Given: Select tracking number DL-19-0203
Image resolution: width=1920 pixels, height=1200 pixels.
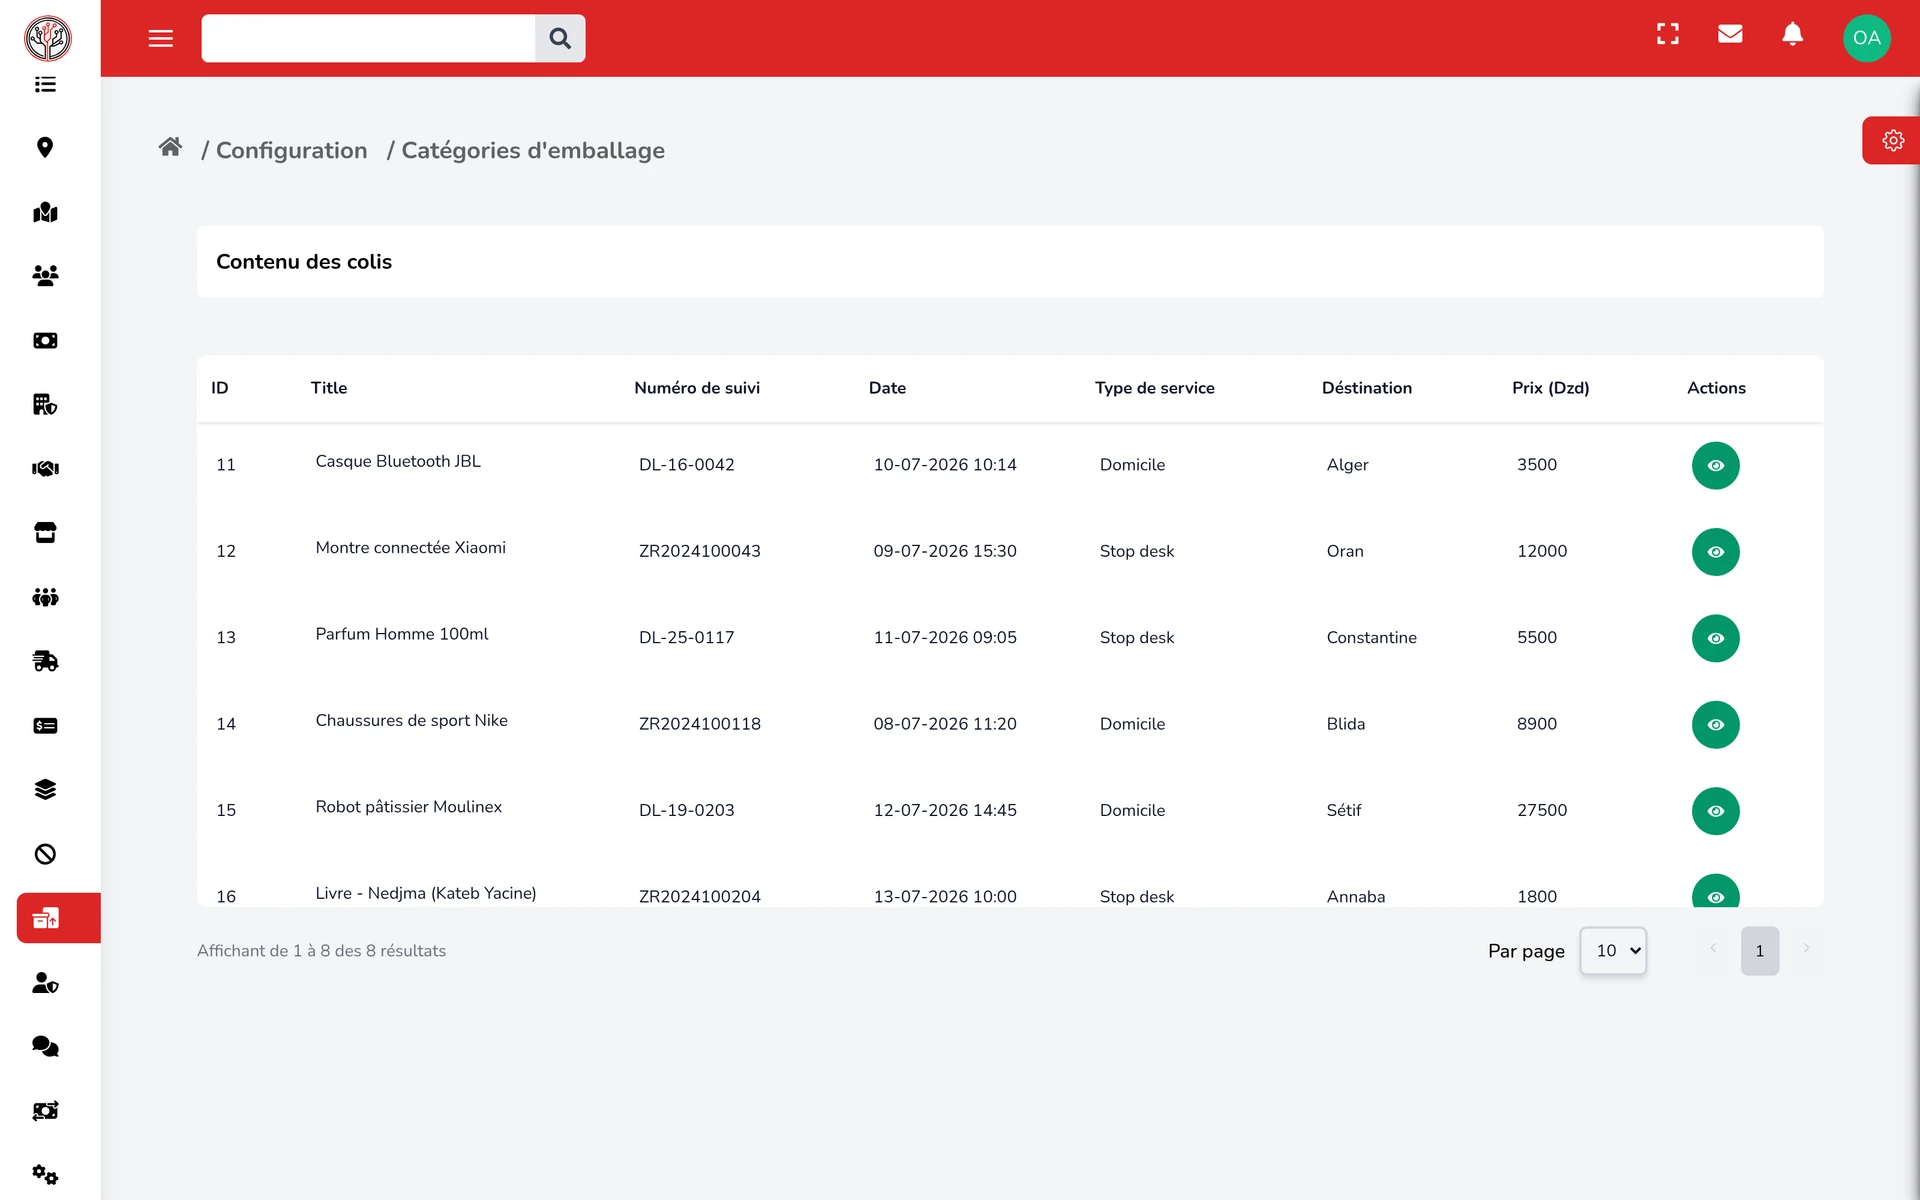Looking at the screenshot, I should [x=686, y=811].
